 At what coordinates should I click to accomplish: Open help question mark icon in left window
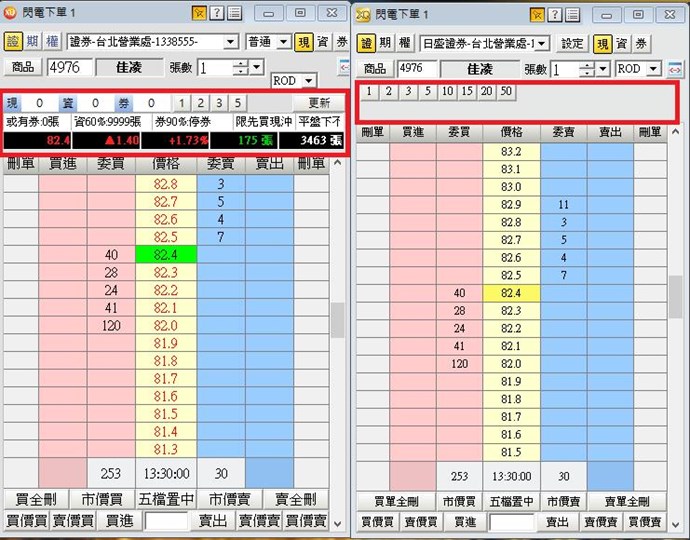[216, 14]
